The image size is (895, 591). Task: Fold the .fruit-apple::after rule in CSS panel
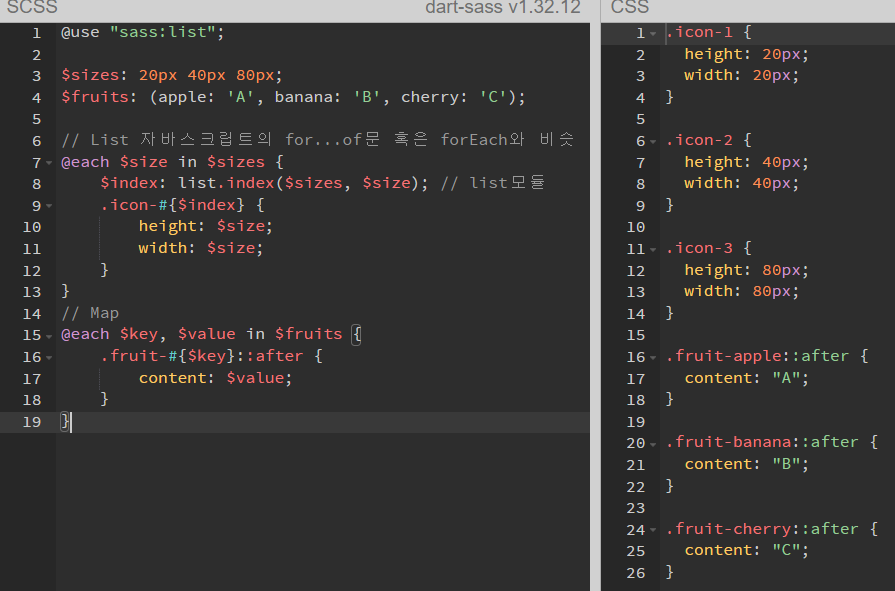[653, 357]
